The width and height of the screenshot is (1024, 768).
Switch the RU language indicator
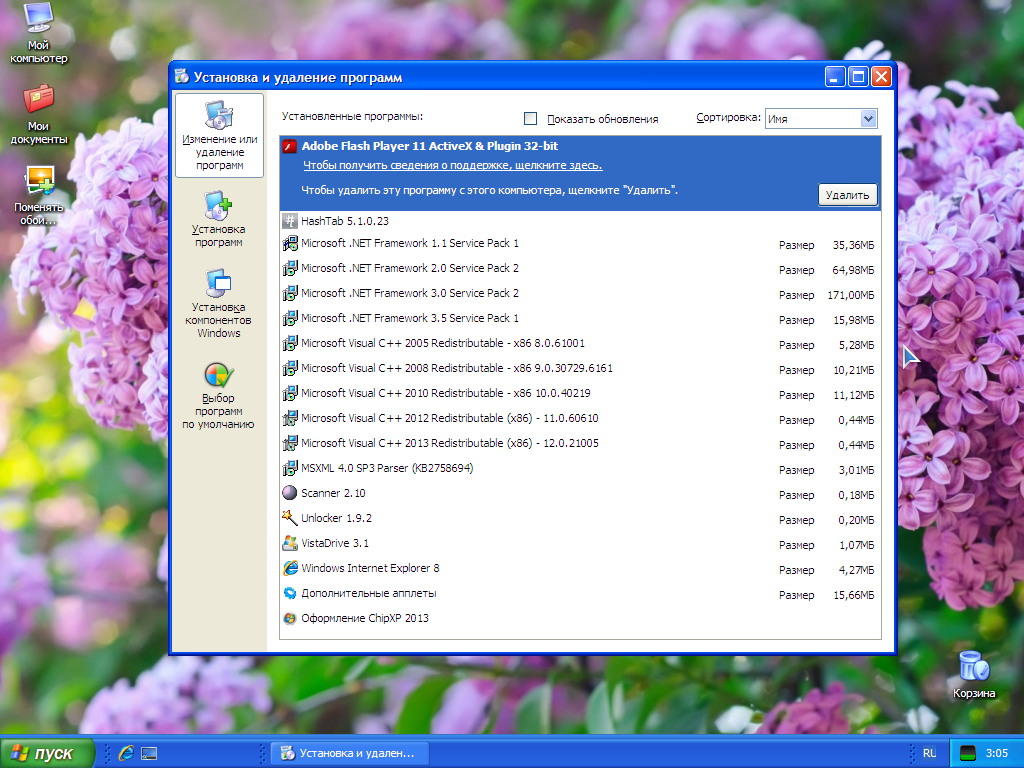pyautogui.click(x=929, y=753)
